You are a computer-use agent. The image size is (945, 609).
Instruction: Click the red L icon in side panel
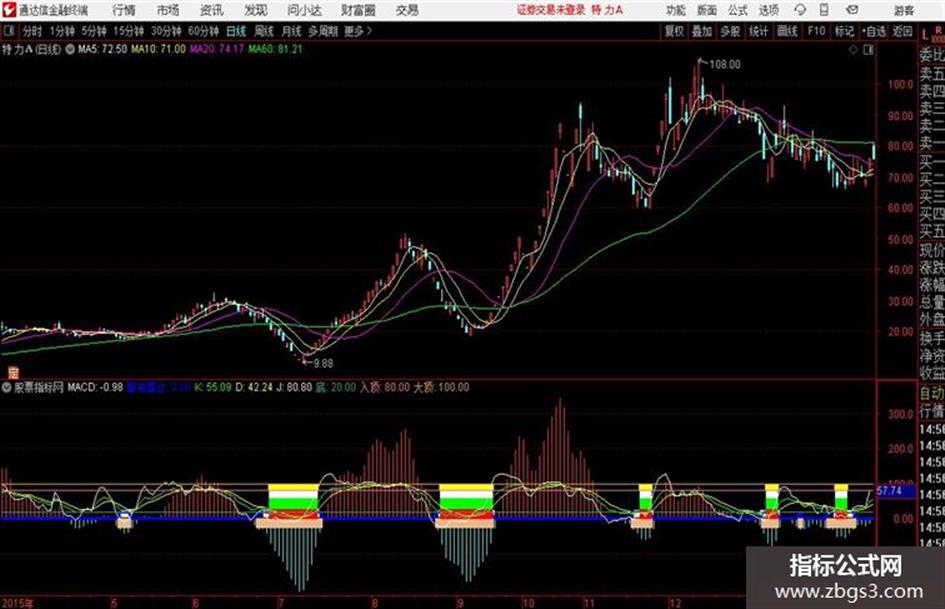[925, 34]
